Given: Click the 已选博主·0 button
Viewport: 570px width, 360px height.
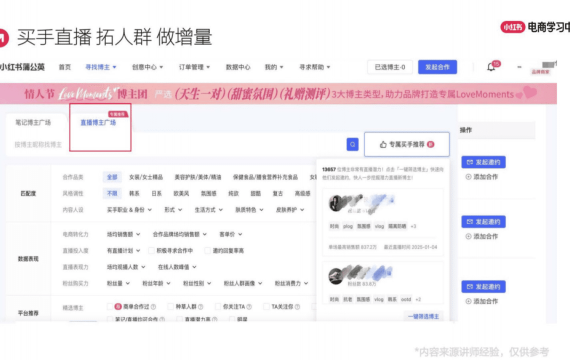Looking at the screenshot, I should pyautogui.click(x=390, y=67).
